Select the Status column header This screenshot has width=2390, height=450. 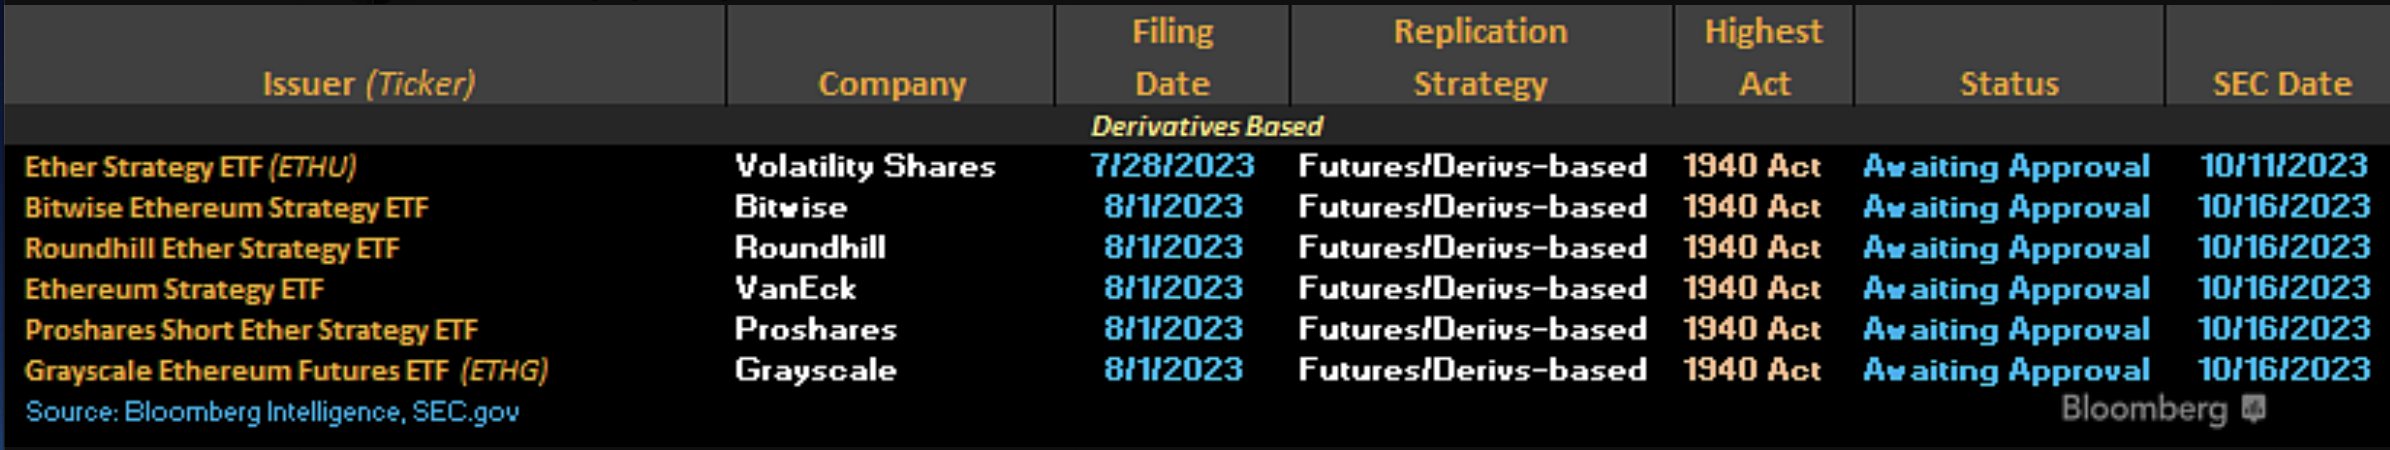[2009, 83]
